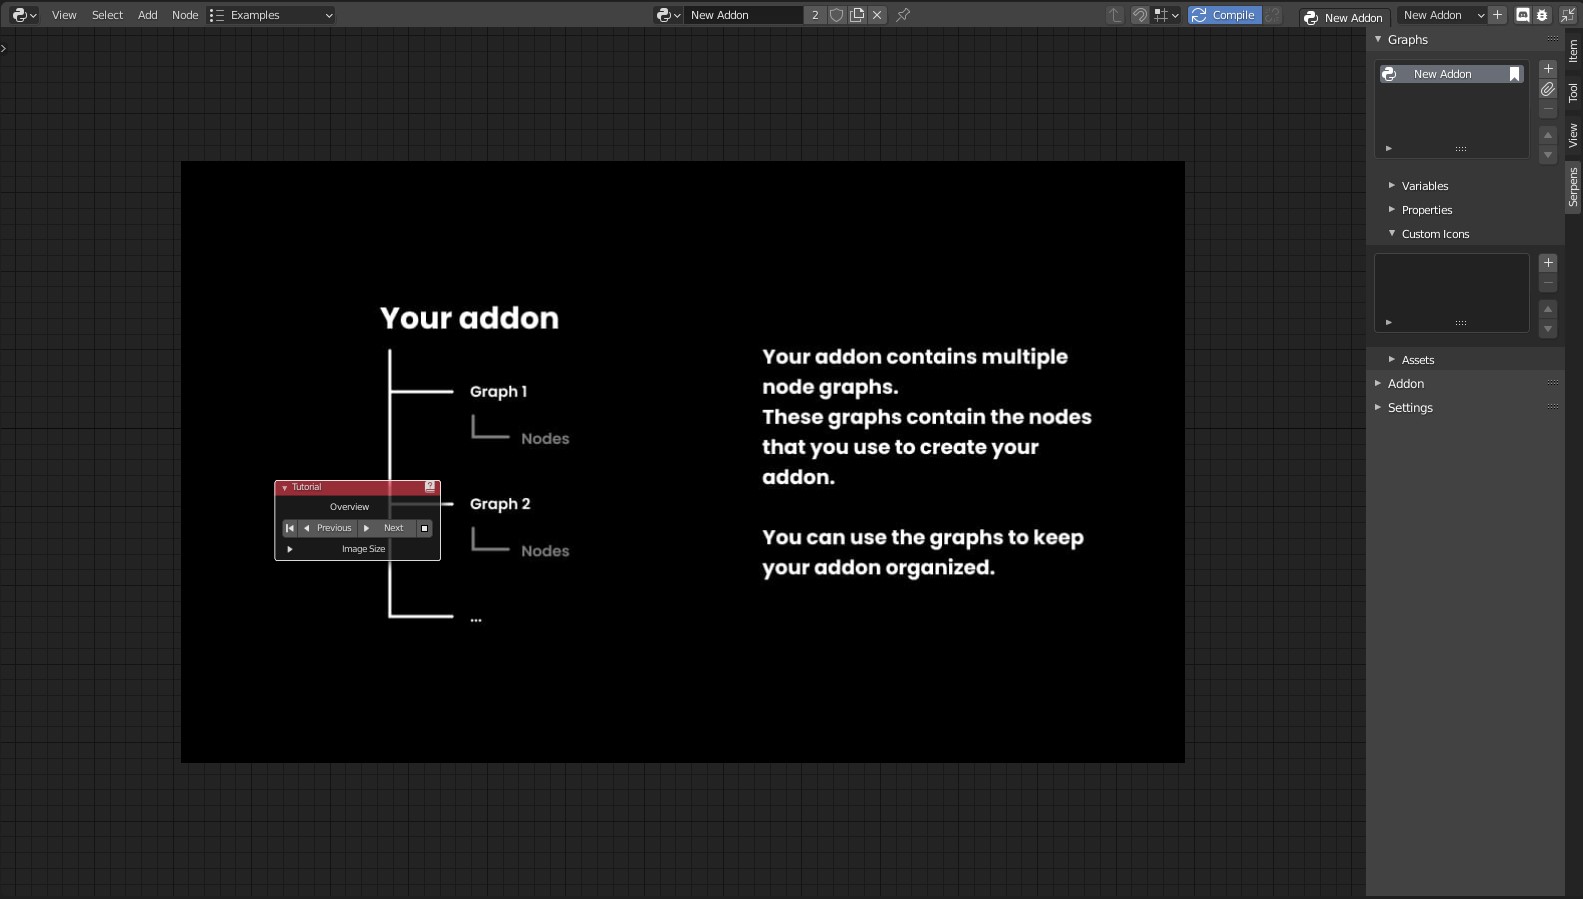Open the New Addon workspace dropdown

pyautogui.click(x=1443, y=15)
